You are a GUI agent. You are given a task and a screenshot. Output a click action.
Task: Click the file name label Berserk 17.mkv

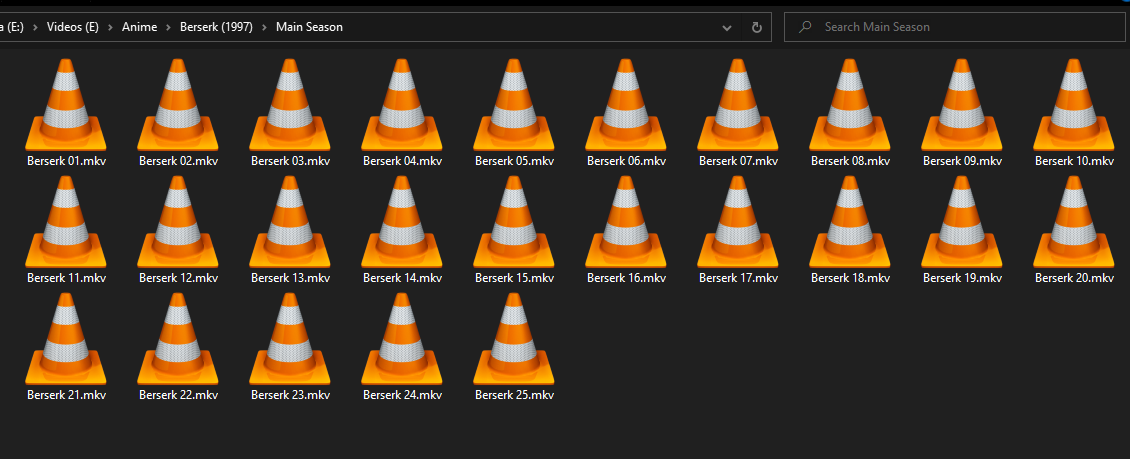coord(739,277)
